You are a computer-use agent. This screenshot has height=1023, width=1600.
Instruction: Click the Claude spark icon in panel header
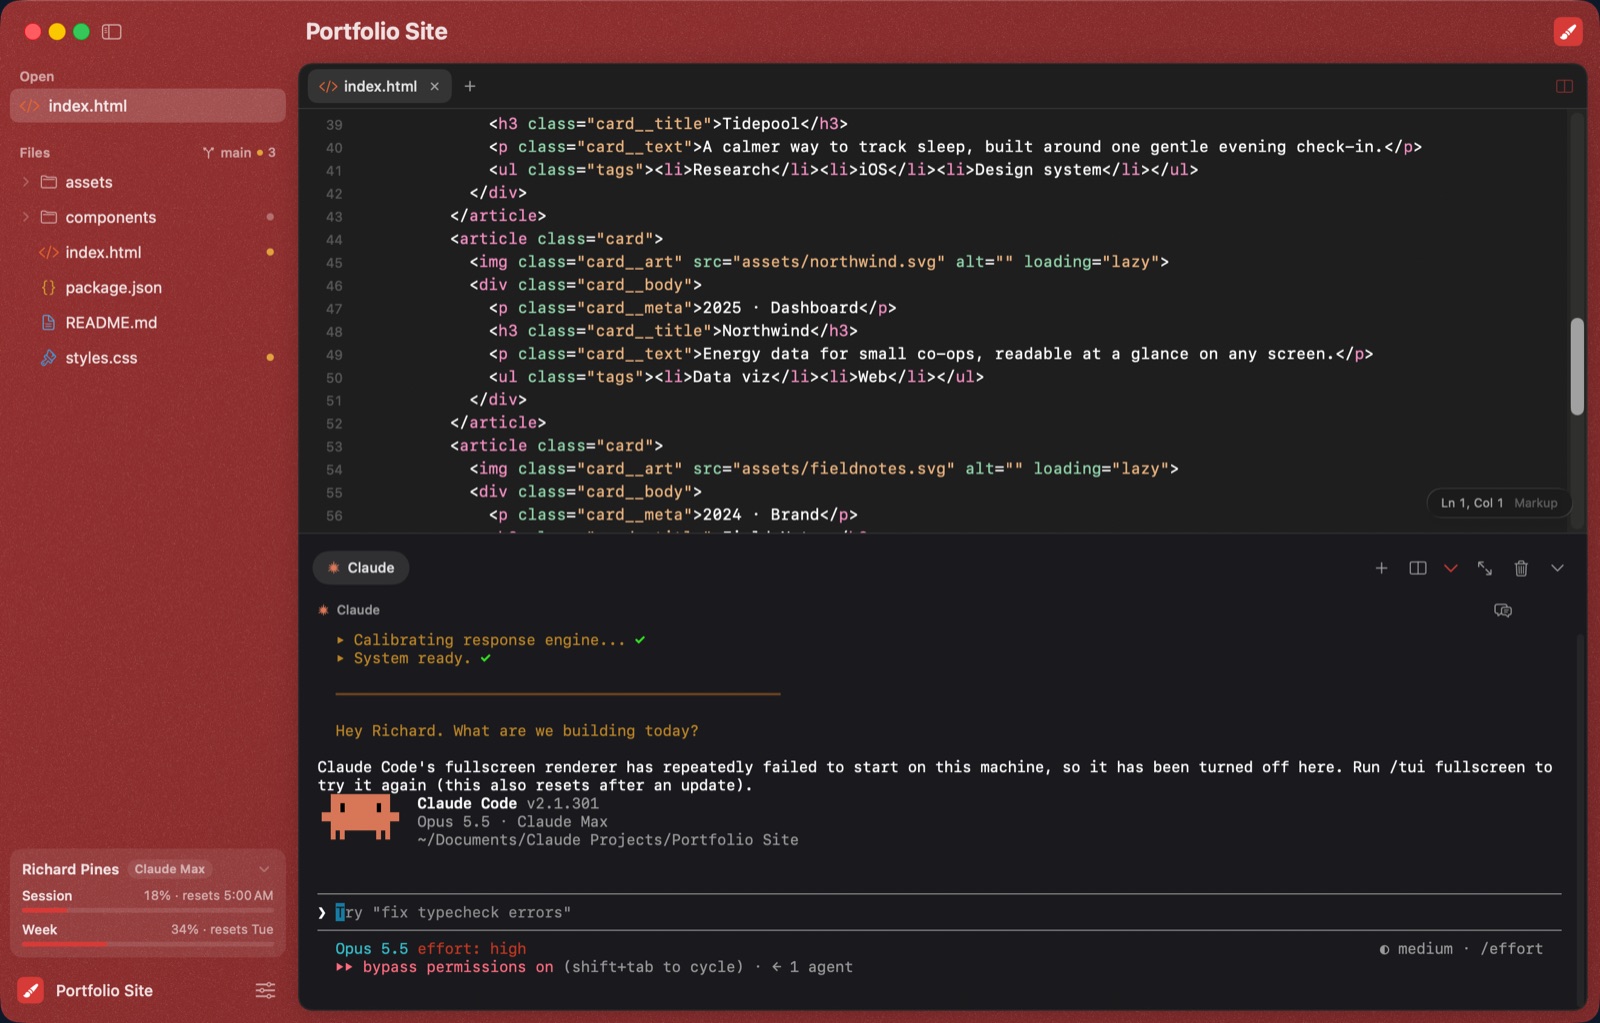coord(323,610)
